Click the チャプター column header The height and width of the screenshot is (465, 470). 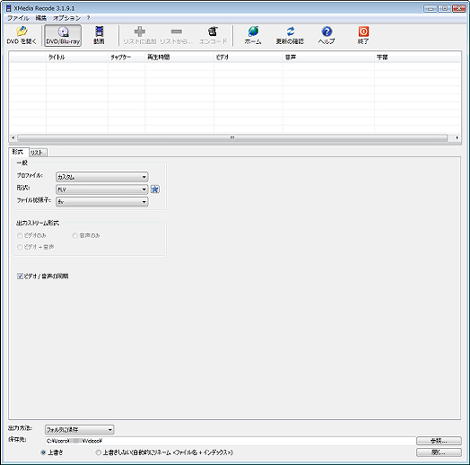[x=127, y=57]
